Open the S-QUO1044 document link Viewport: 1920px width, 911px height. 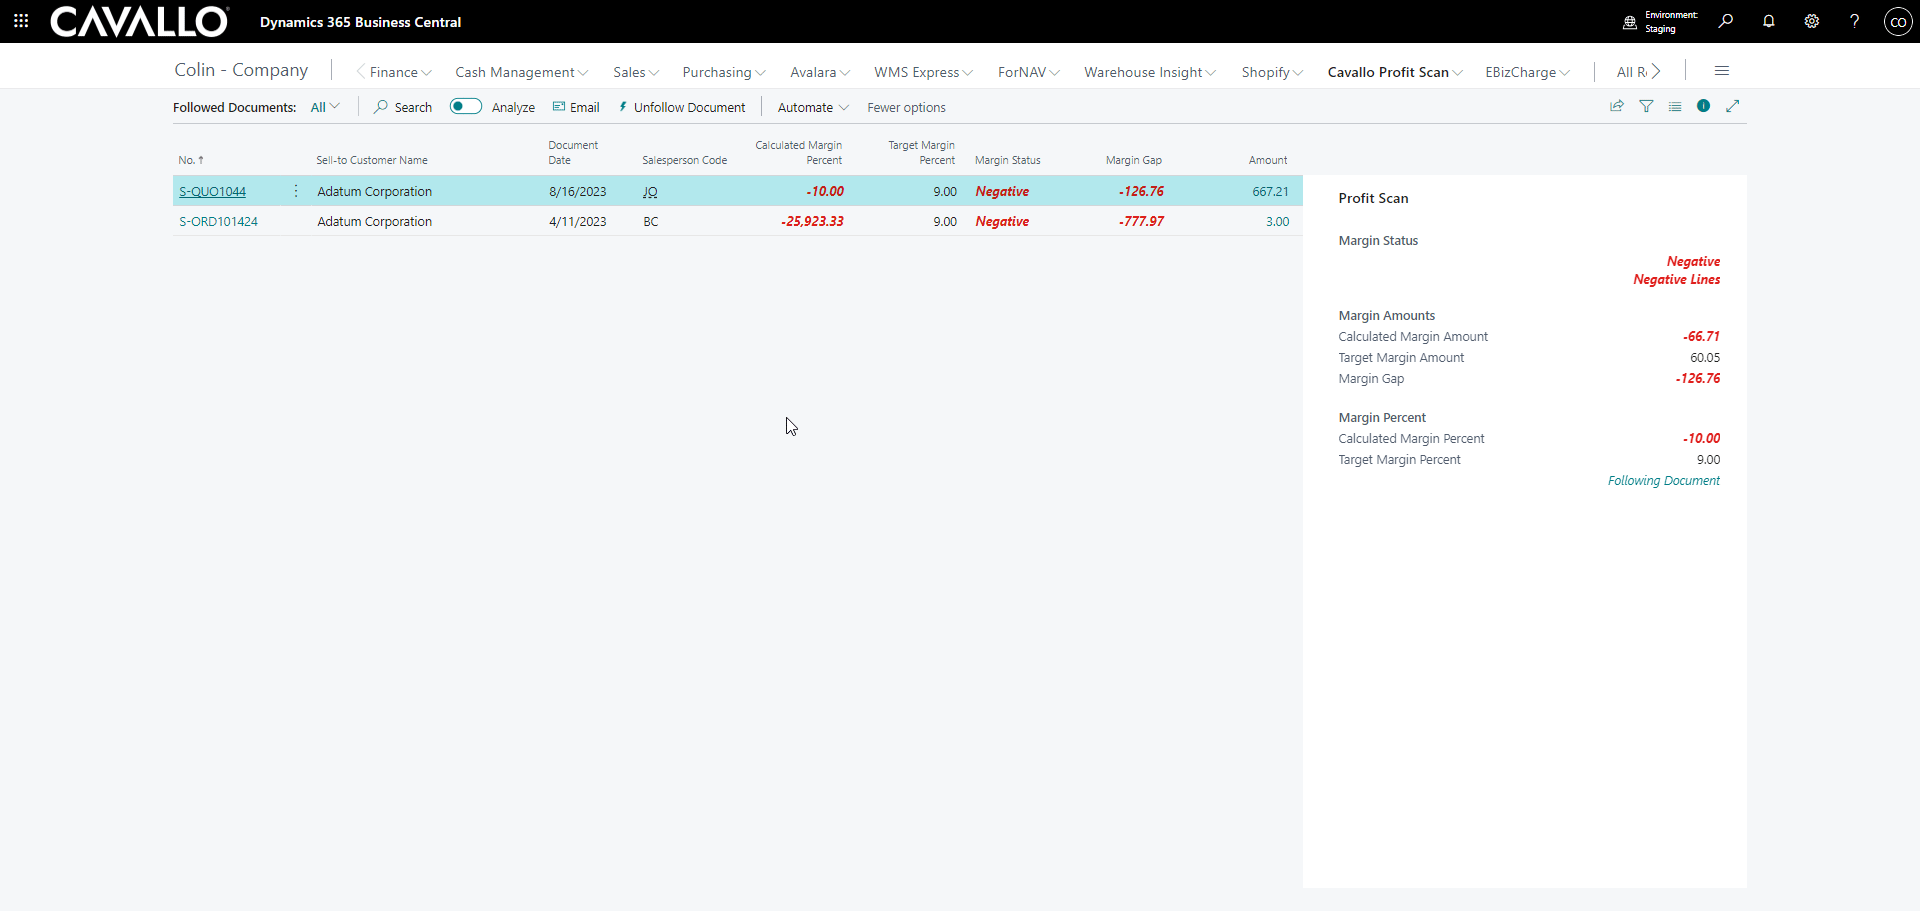point(212,192)
